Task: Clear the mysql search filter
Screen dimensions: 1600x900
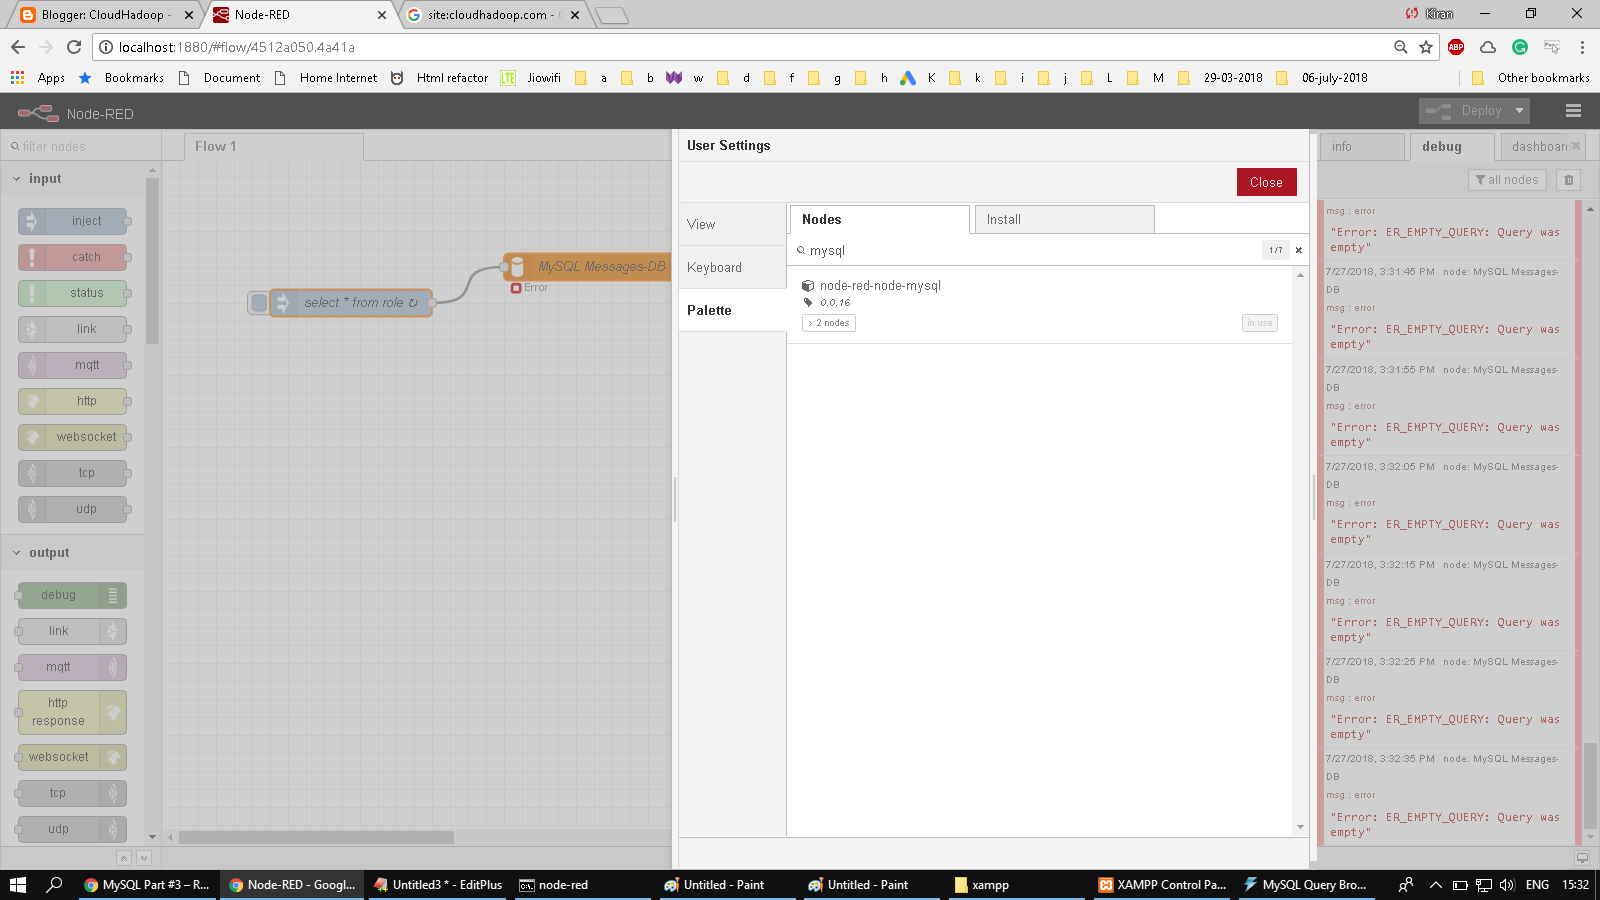Action: tap(1299, 250)
